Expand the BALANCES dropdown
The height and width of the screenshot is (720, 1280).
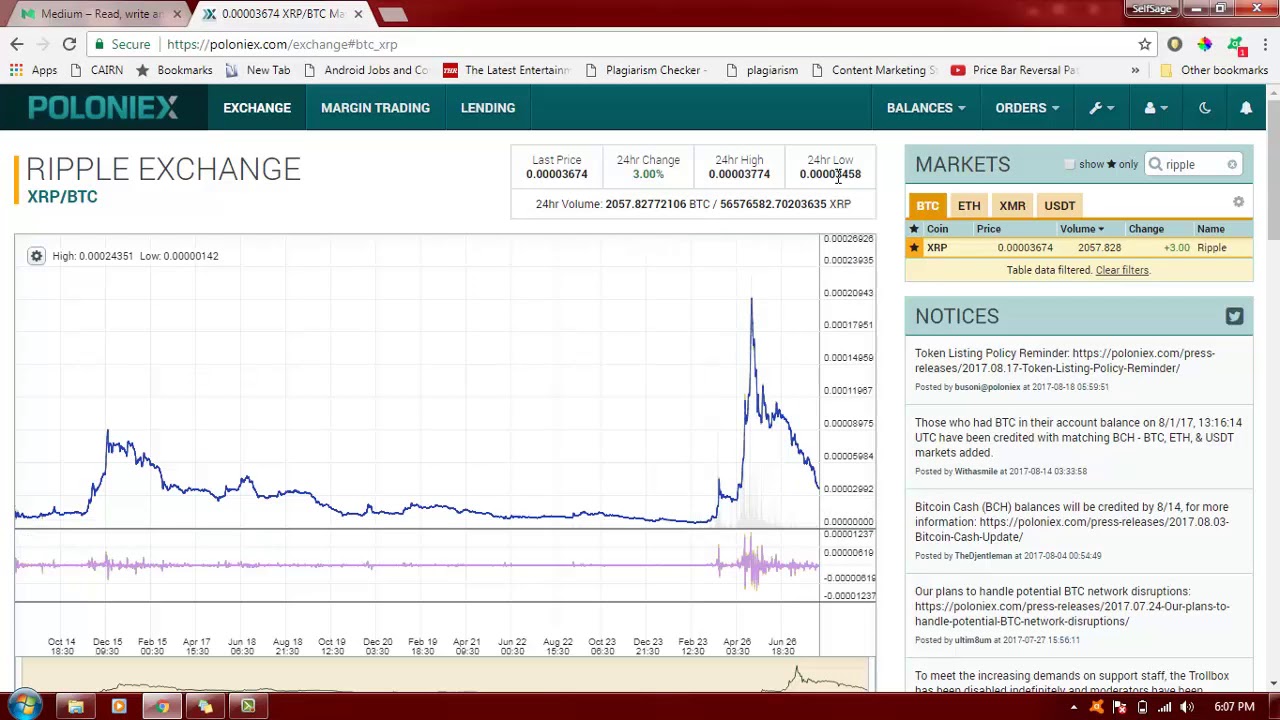click(926, 108)
